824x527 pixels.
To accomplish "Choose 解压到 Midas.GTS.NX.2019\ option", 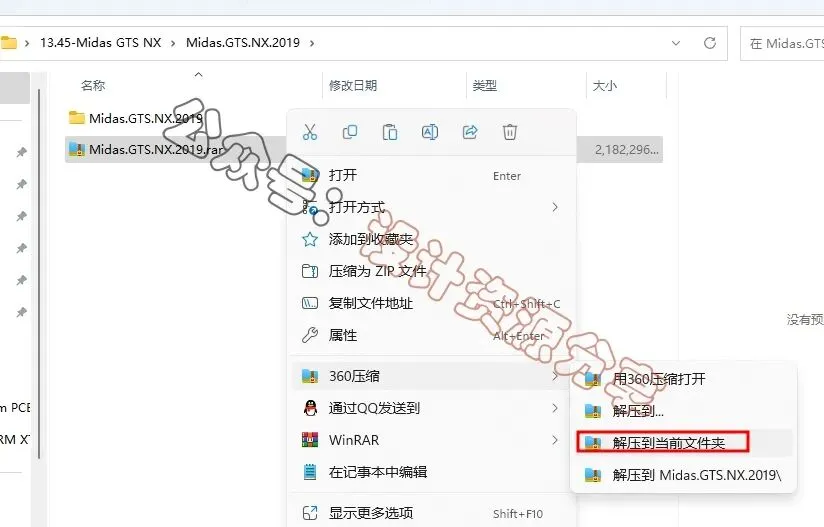I will coord(683,475).
